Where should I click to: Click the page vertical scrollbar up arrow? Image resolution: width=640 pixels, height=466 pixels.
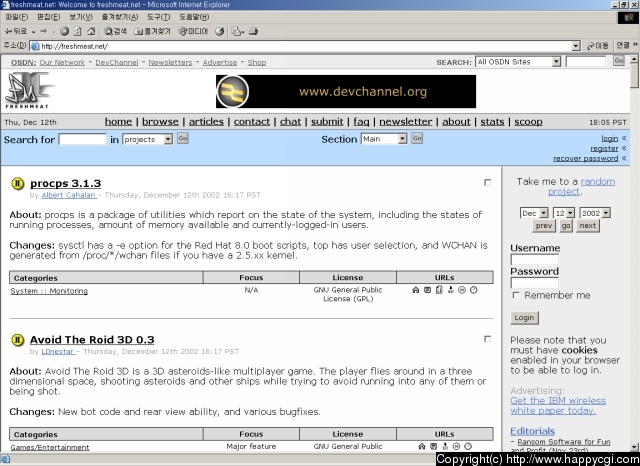[x=634, y=59]
